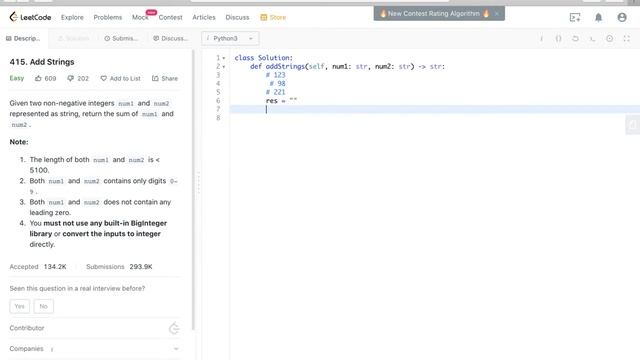Screen dimensions: 640x360
Task: Open the Articles section
Action: pyautogui.click(x=204, y=17)
